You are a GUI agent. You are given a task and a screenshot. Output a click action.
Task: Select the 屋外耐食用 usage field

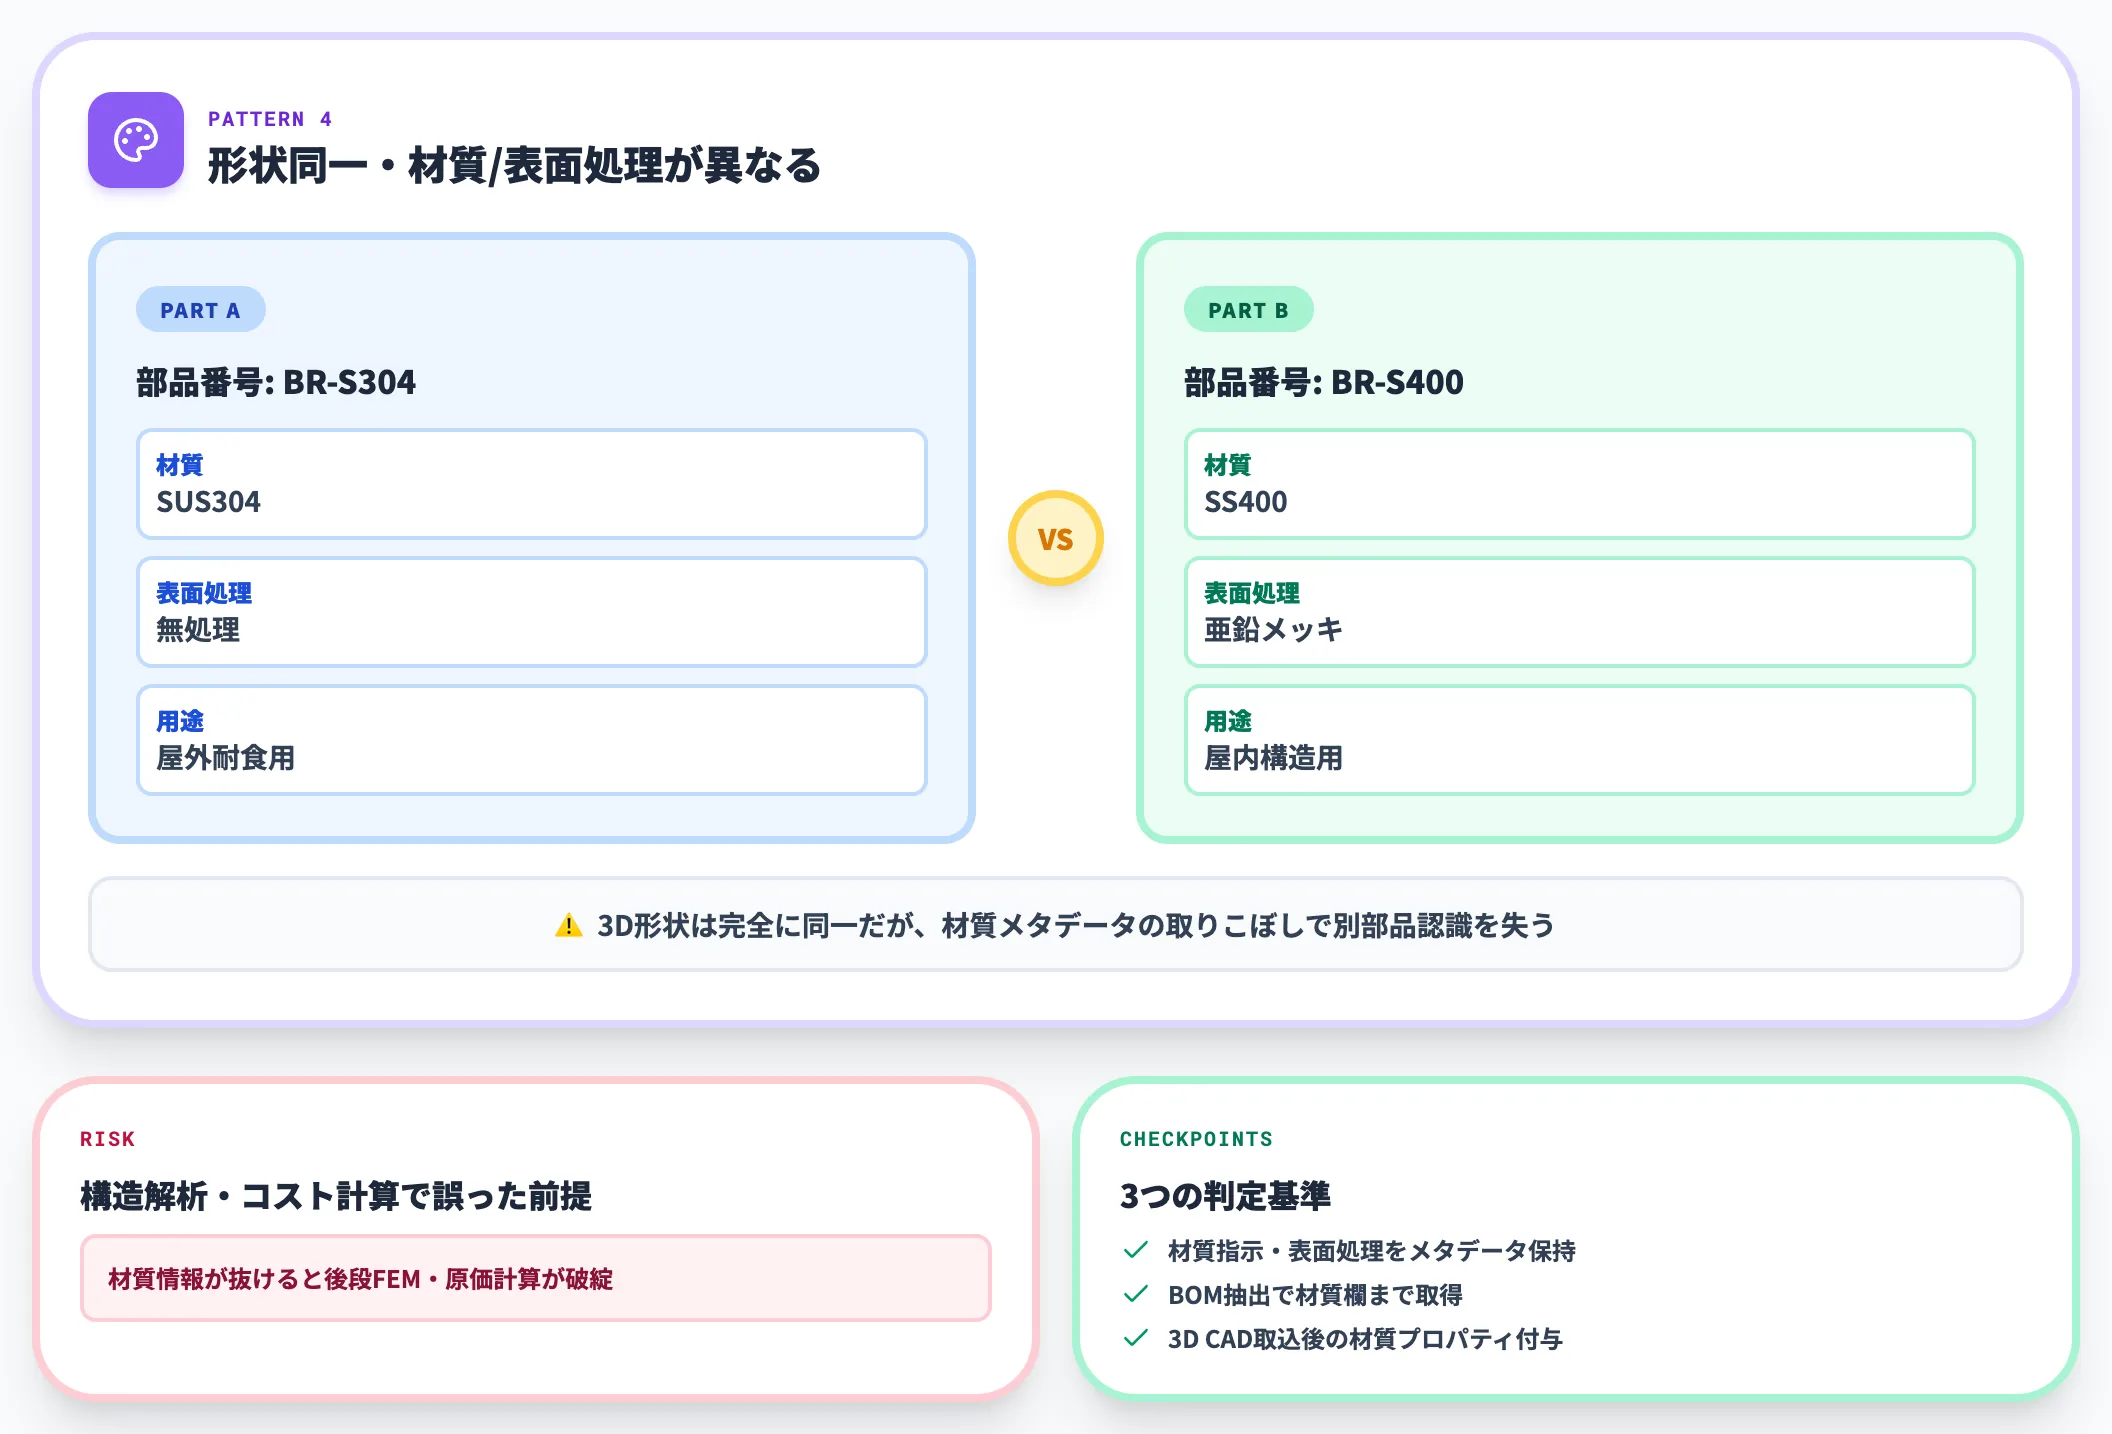tap(532, 740)
